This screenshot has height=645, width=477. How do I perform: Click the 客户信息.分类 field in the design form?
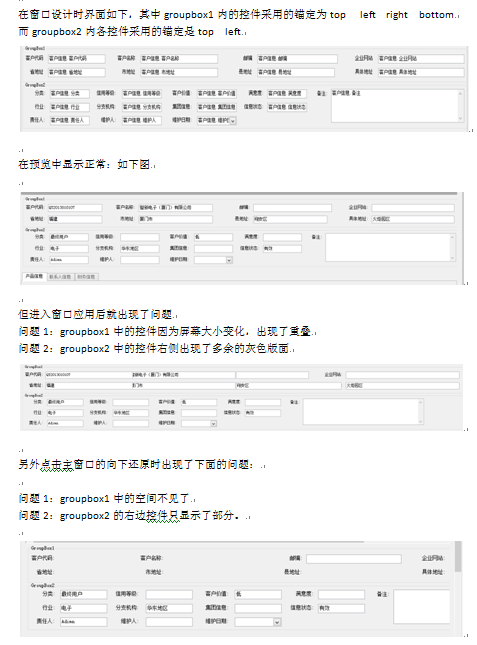69,93
